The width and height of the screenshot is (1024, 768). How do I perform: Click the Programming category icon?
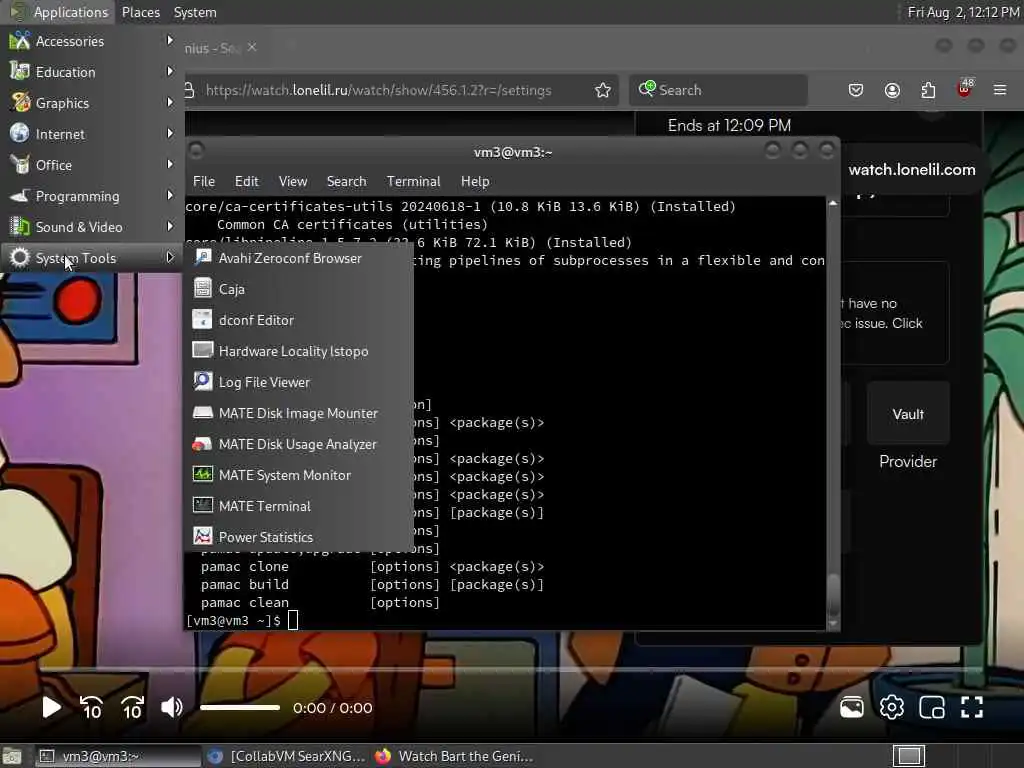click(20, 196)
